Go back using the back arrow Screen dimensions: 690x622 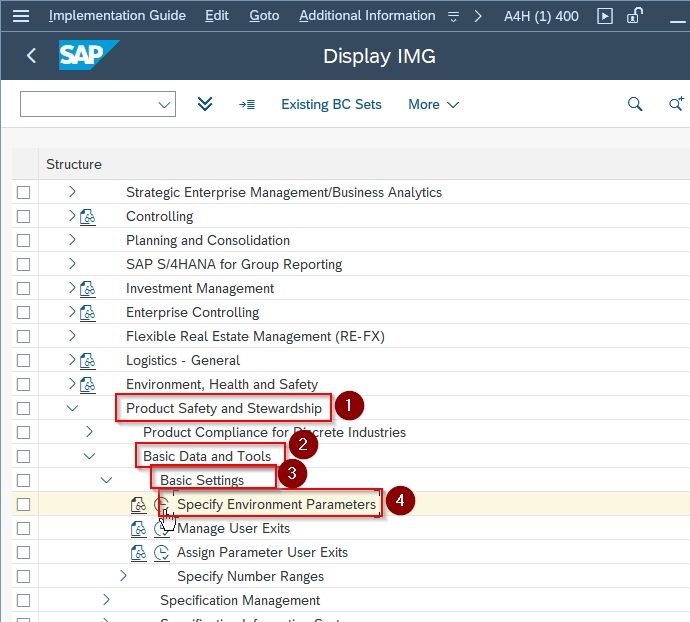pyautogui.click(x=31, y=55)
